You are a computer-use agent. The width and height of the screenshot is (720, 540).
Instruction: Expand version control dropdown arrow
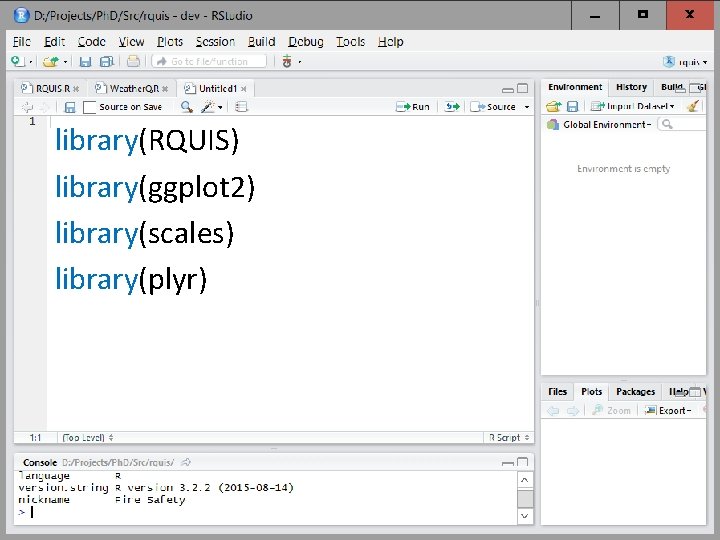(300, 62)
